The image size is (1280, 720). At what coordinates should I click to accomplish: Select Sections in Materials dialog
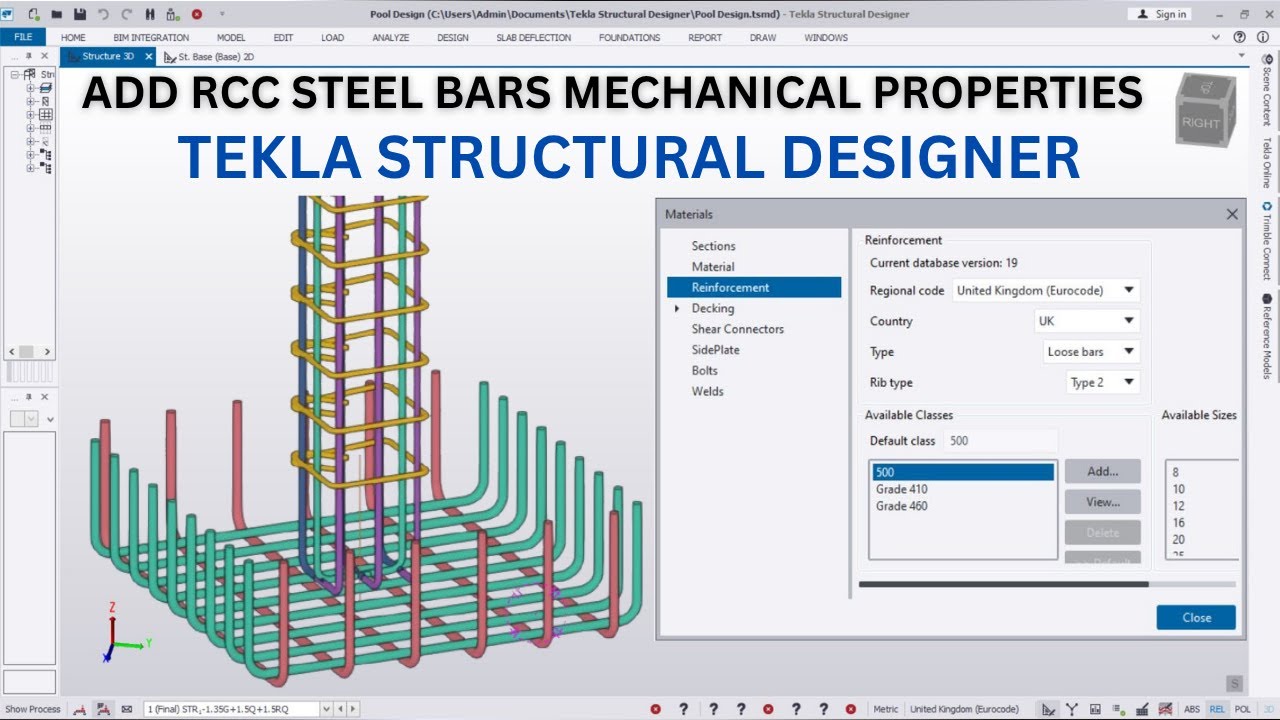713,246
